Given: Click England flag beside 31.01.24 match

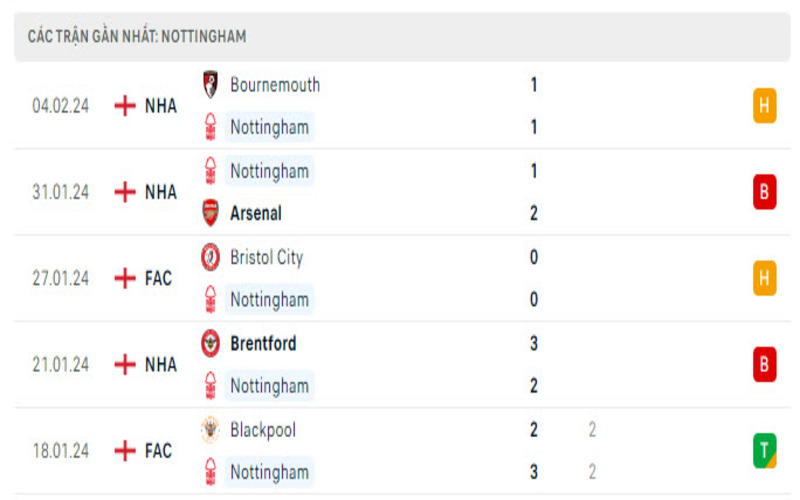Looking at the screenshot, I should coord(125,192).
